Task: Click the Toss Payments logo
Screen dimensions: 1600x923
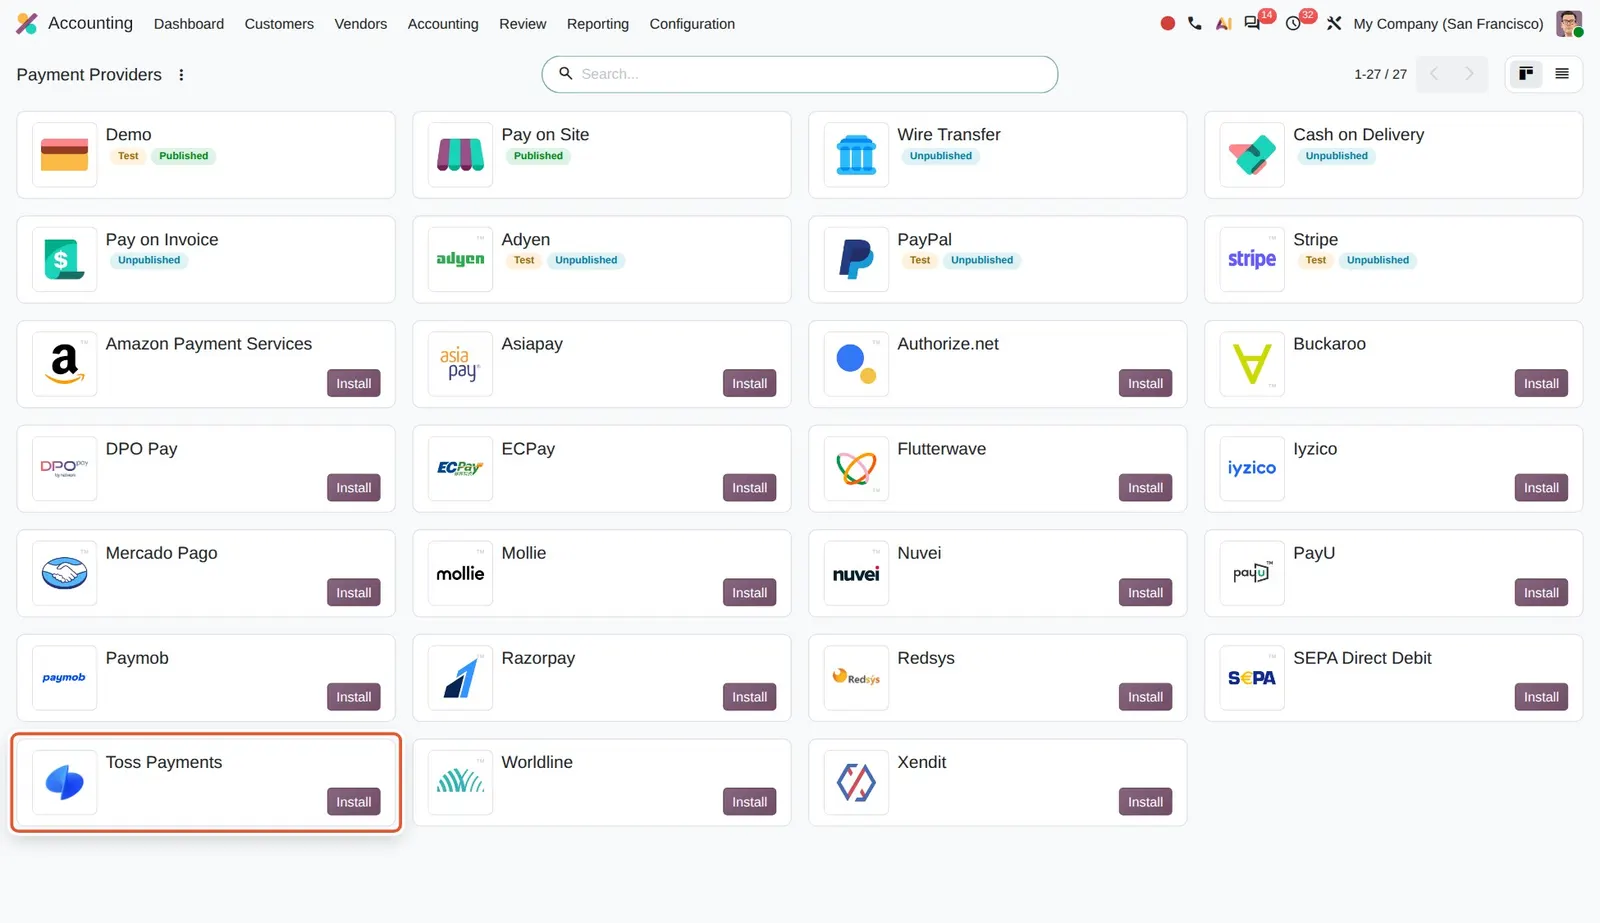Action: click(65, 782)
